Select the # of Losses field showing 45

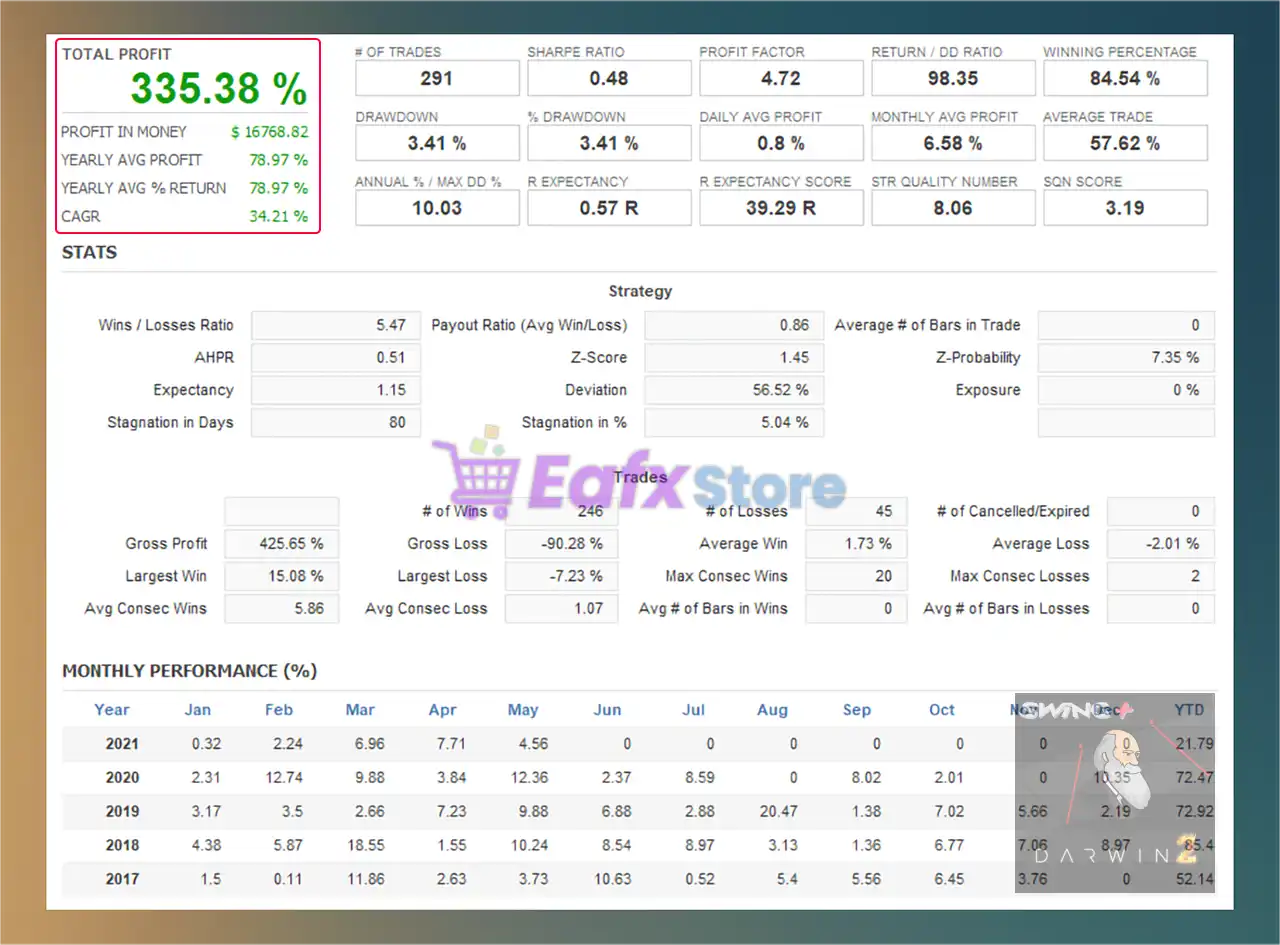(856, 511)
